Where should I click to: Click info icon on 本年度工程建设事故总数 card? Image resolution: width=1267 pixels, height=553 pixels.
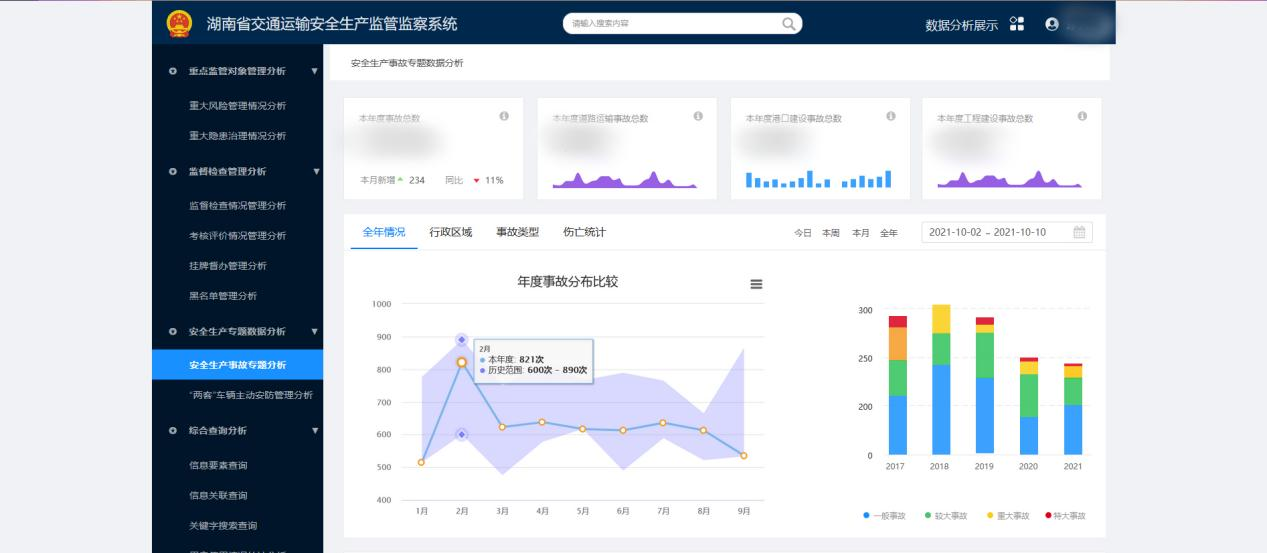click(1082, 117)
